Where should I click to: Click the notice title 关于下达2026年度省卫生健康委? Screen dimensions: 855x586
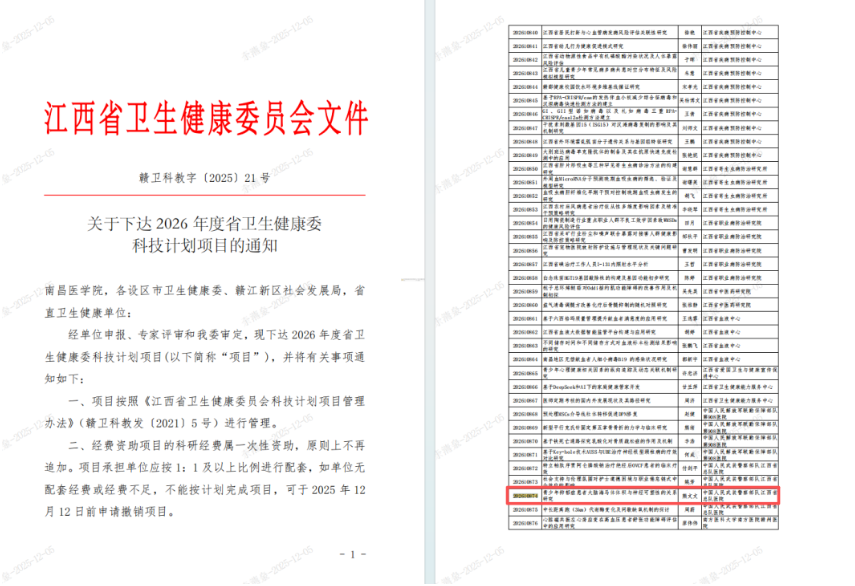(x=206, y=223)
